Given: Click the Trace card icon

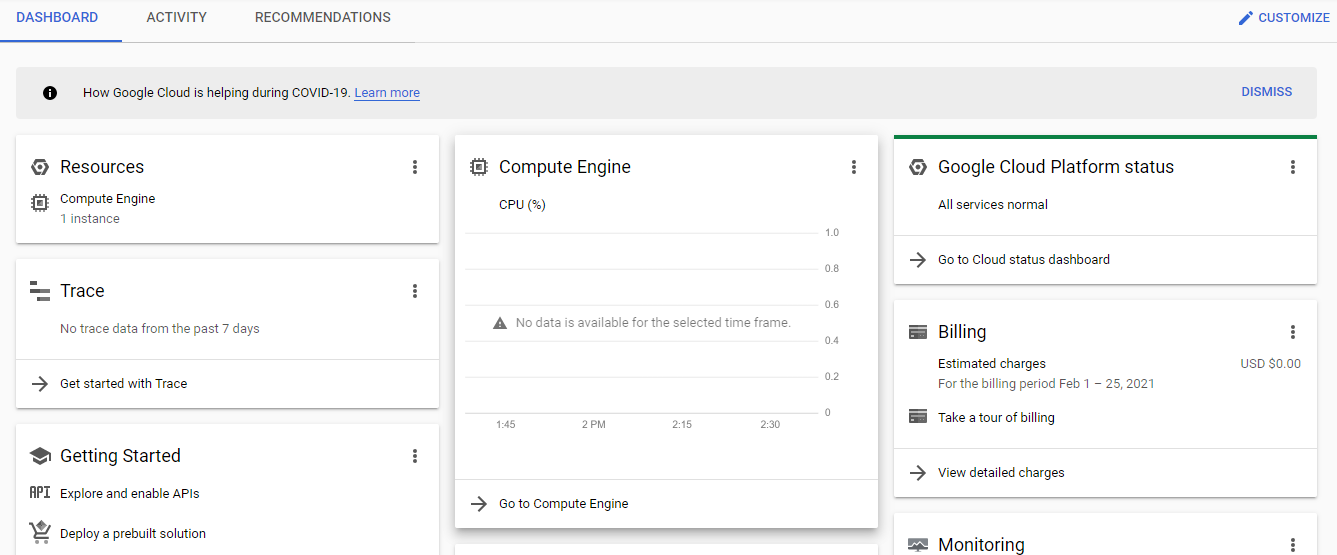Looking at the screenshot, I should point(40,291).
